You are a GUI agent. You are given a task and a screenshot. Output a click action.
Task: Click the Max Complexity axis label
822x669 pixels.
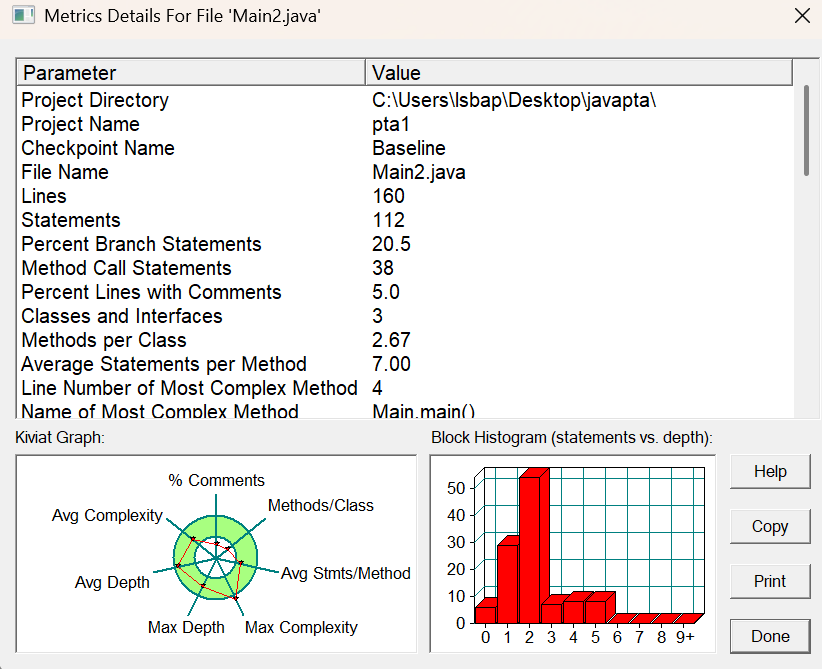301,628
